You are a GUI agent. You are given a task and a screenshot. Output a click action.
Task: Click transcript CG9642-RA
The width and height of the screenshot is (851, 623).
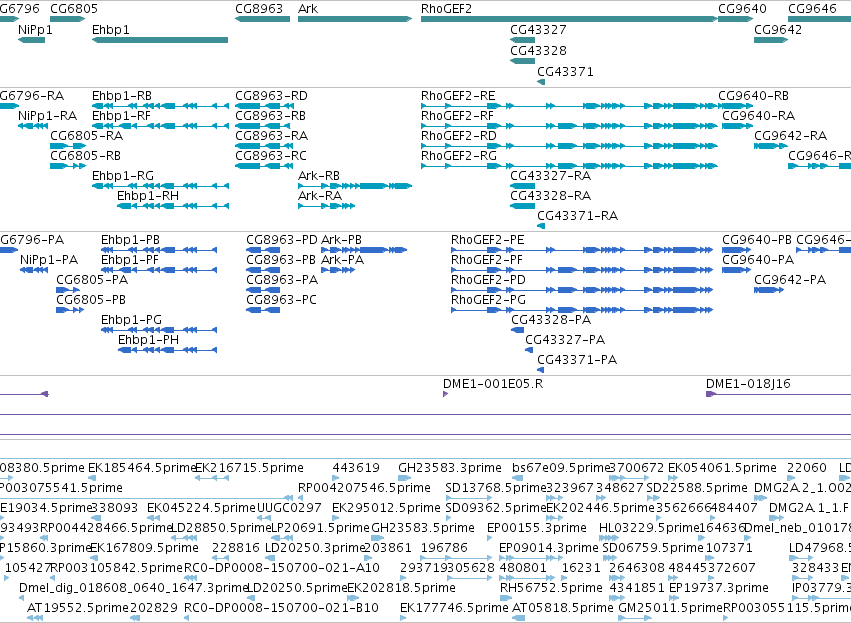771,146
